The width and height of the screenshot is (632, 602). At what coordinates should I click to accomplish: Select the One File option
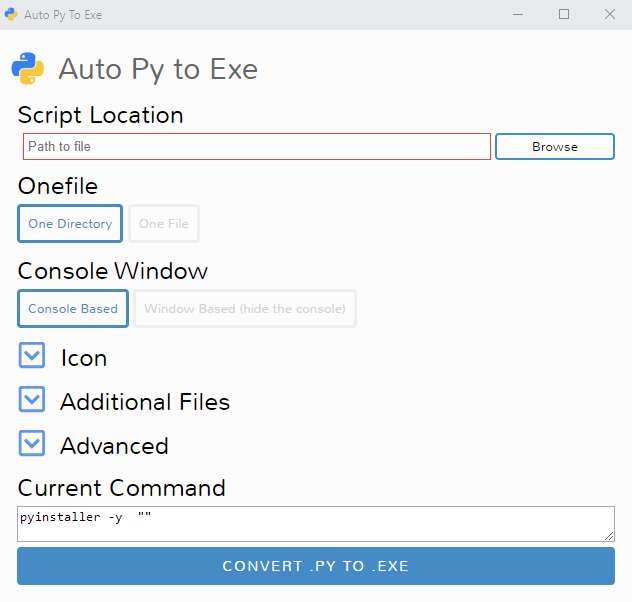tap(164, 224)
